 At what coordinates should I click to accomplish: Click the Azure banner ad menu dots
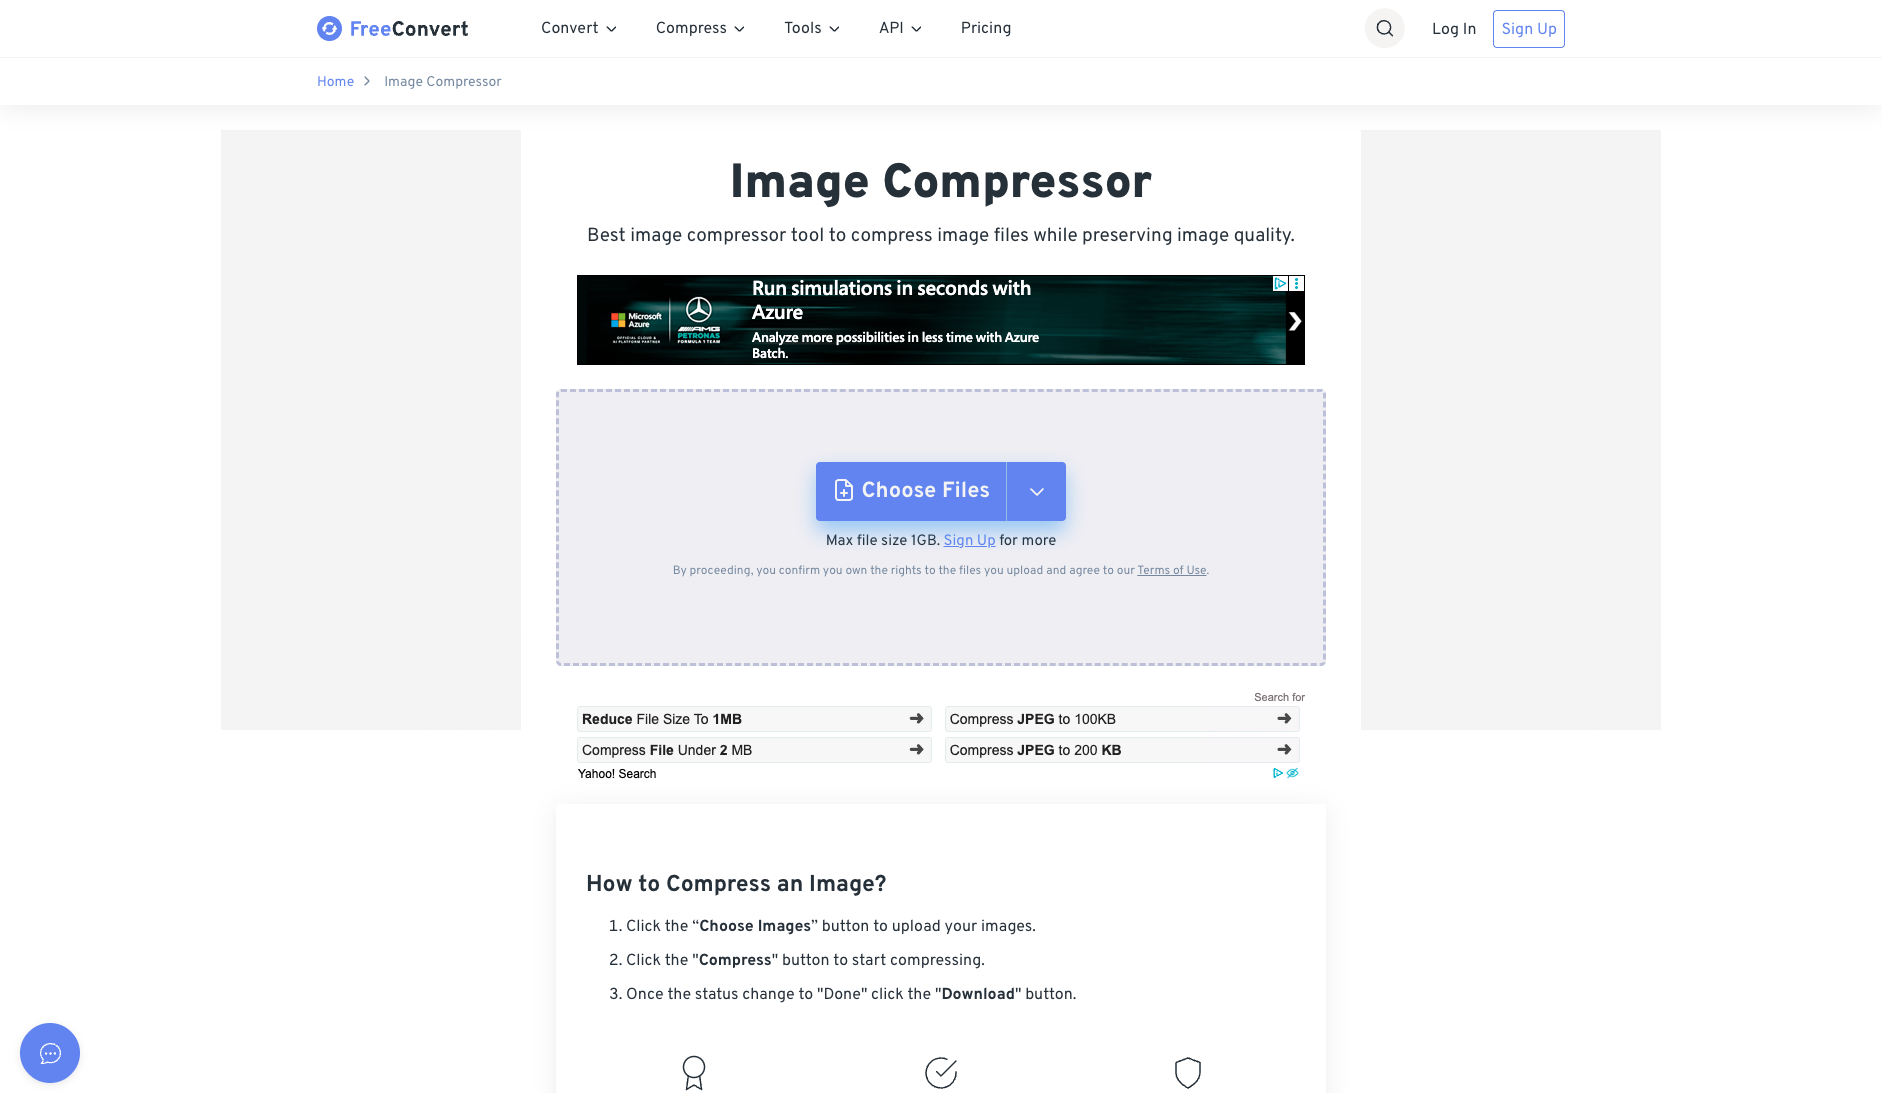tap(1297, 284)
